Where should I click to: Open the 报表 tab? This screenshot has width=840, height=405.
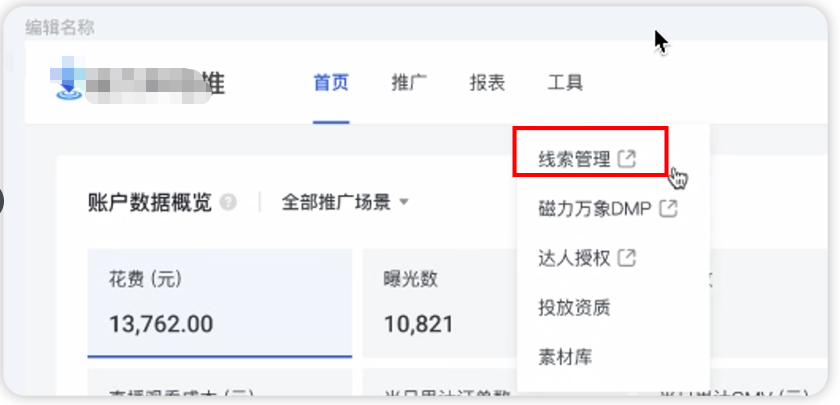(488, 83)
